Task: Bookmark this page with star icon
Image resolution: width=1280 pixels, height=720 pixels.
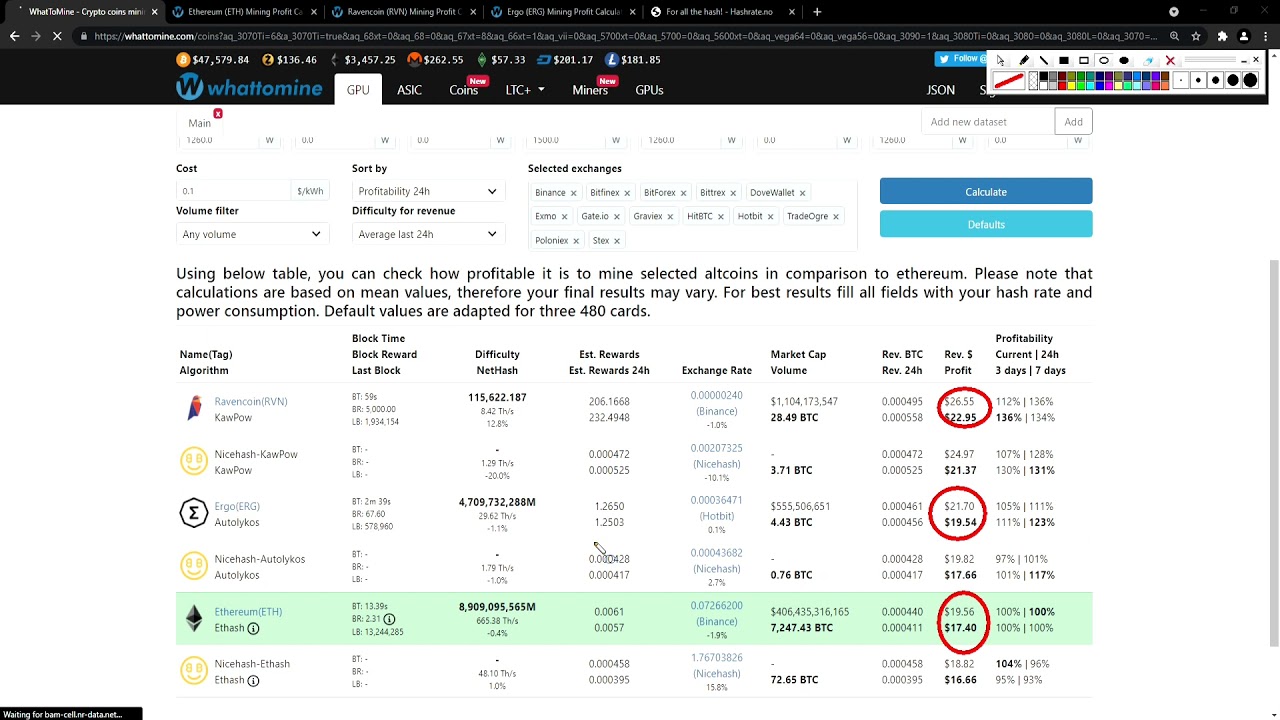Action: pos(1196,36)
